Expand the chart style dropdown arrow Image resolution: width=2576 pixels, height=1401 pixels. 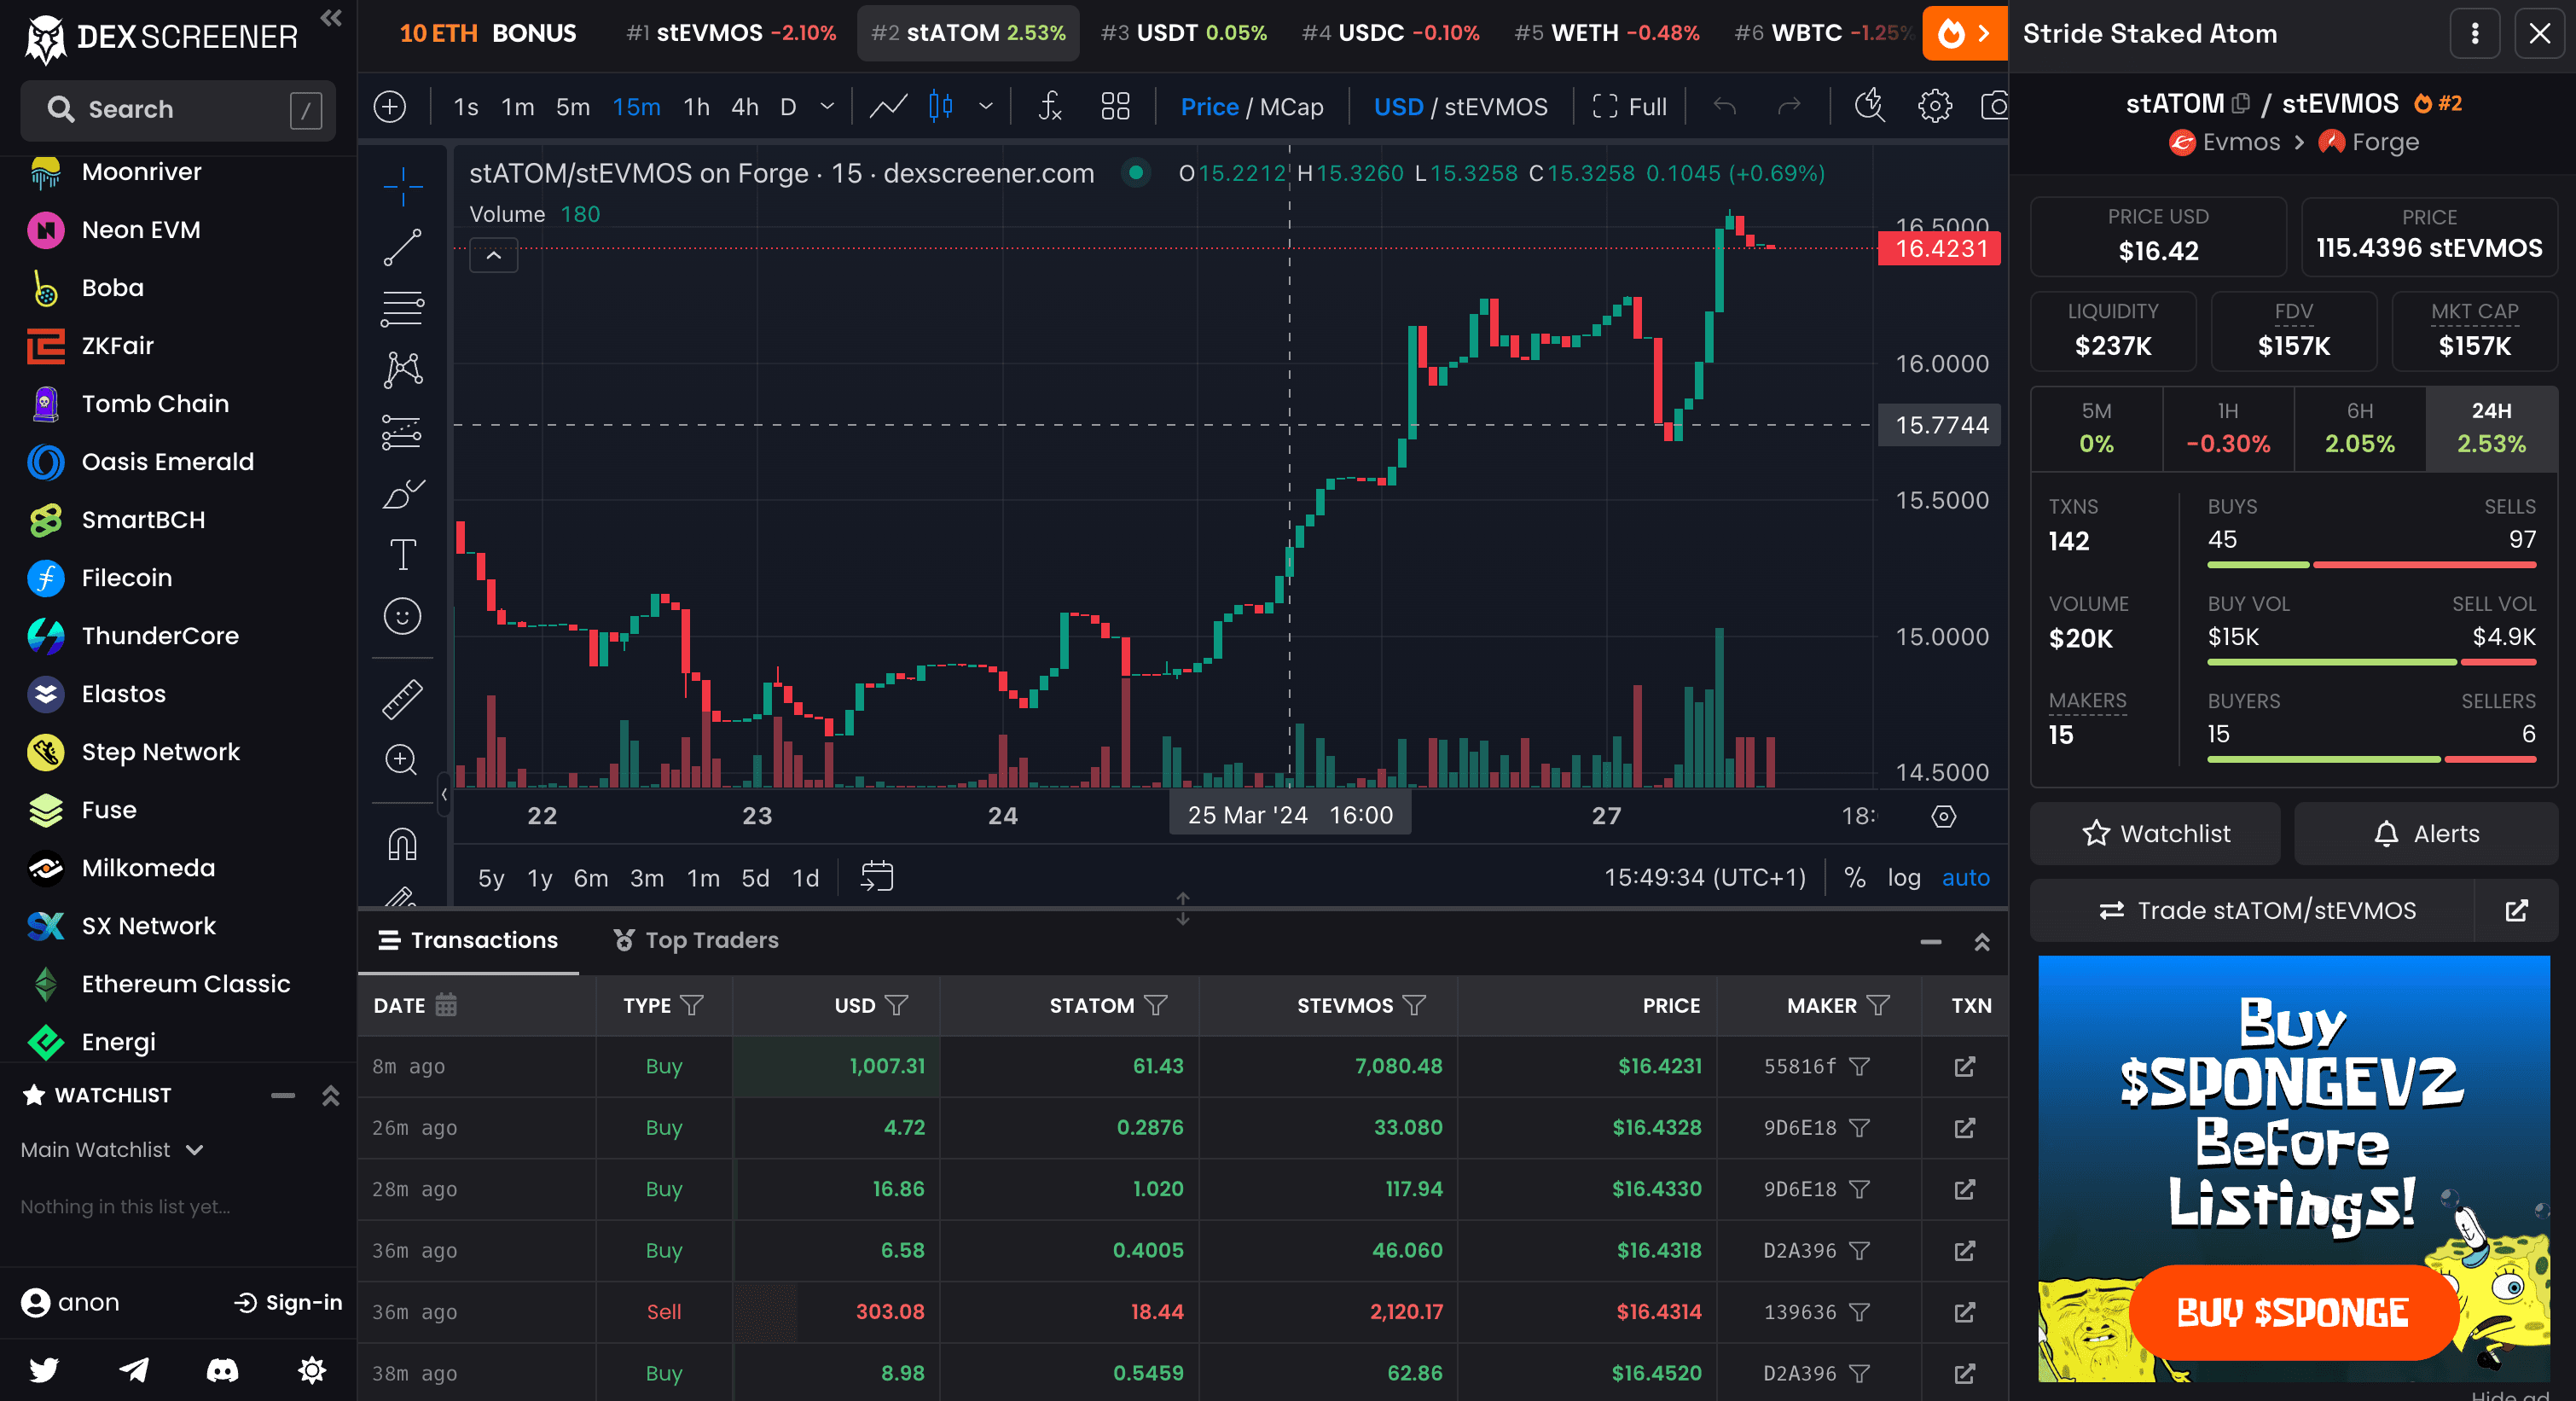point(985,107)
